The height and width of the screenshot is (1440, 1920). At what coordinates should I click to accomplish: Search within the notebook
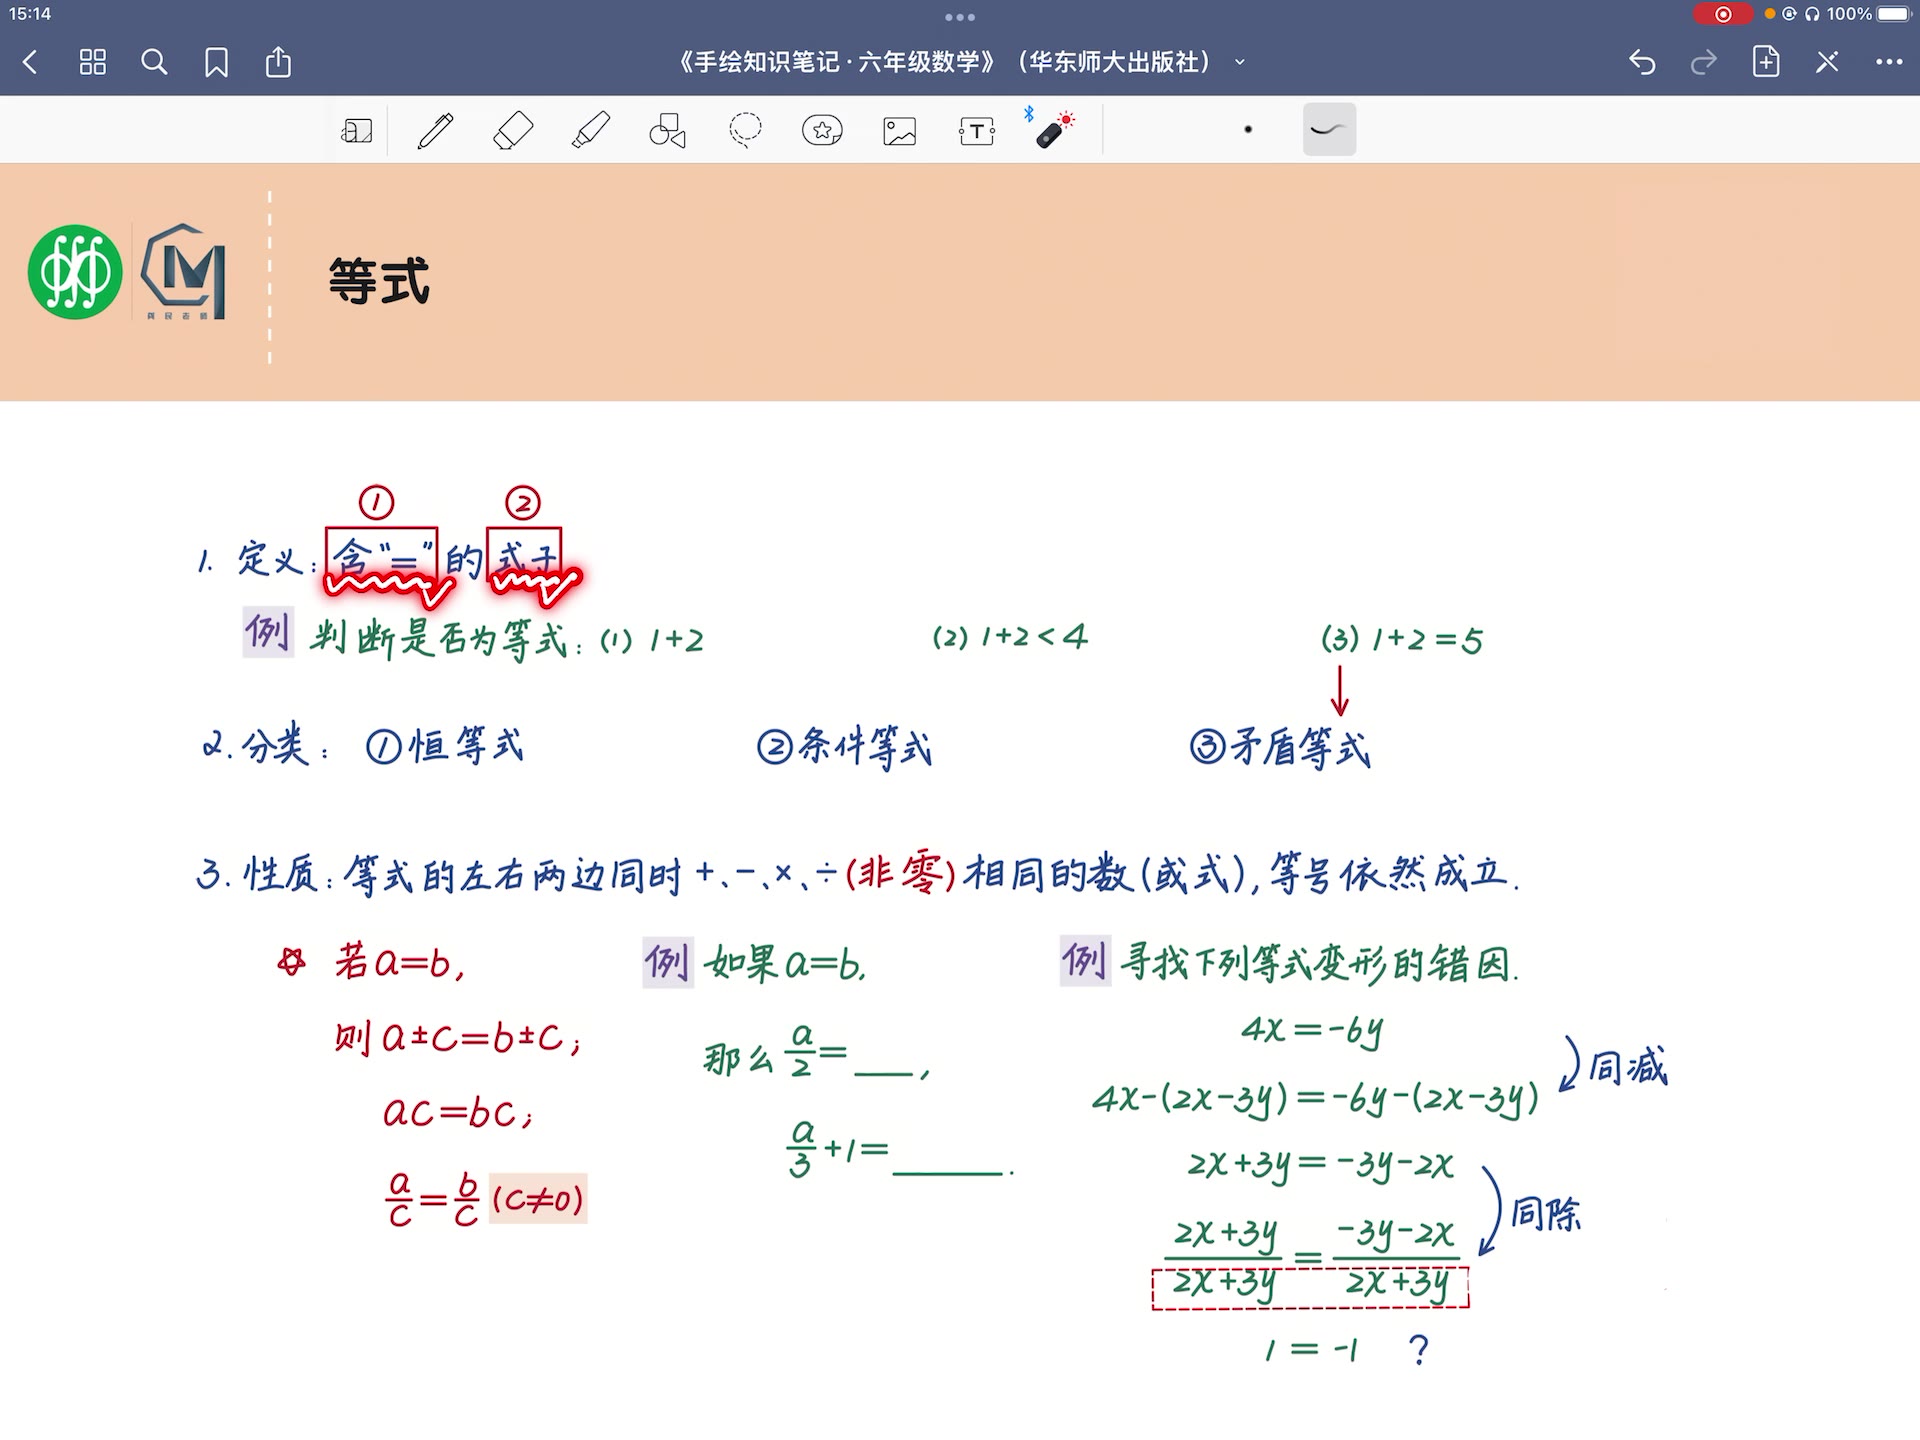(x=155, y=62)
